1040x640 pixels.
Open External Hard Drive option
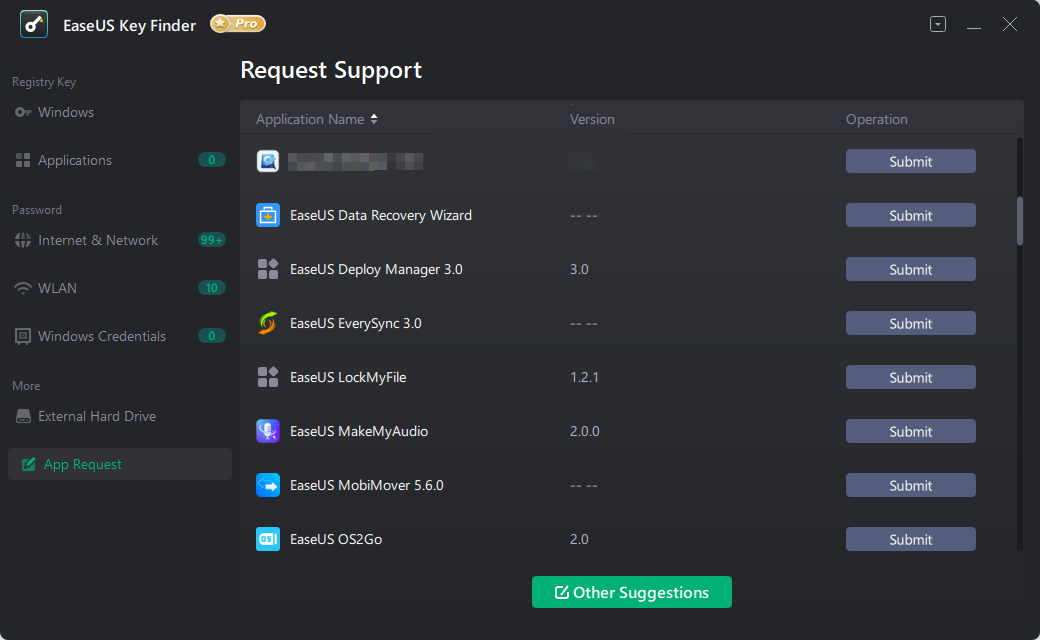(x=97, y=416)
